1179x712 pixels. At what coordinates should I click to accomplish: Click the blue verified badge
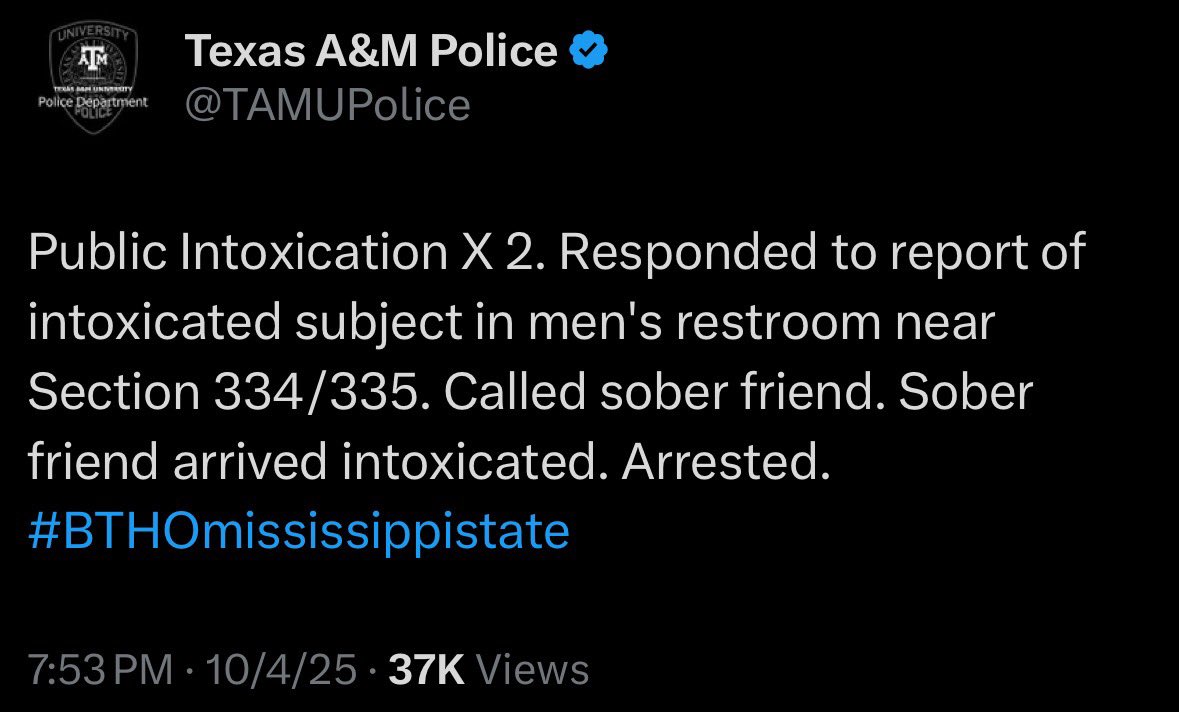[588, 51]
